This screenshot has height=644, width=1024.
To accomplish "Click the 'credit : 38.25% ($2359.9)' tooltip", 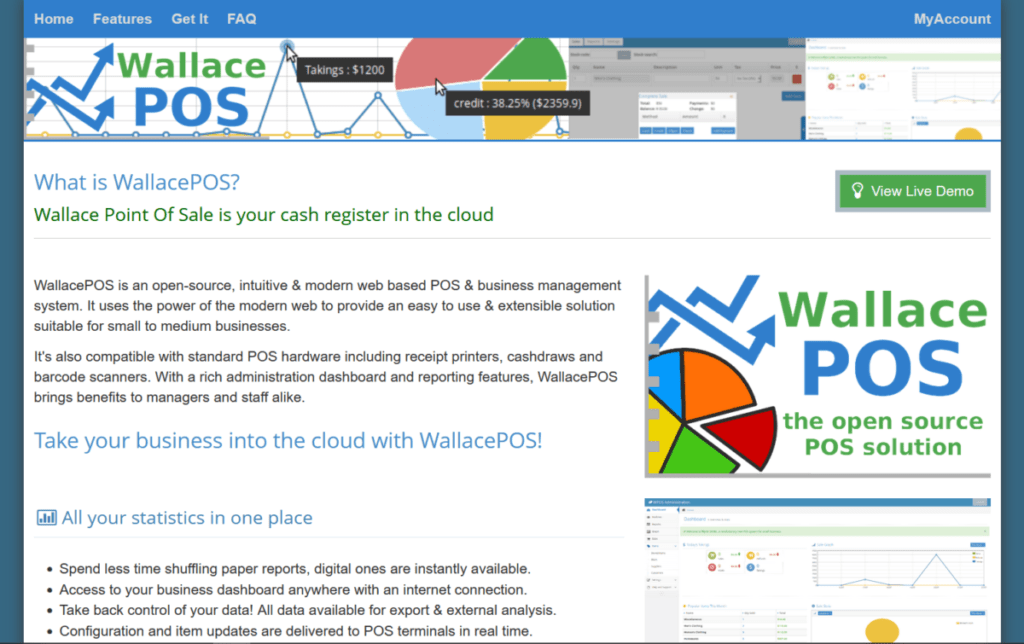I will [518, 103].
